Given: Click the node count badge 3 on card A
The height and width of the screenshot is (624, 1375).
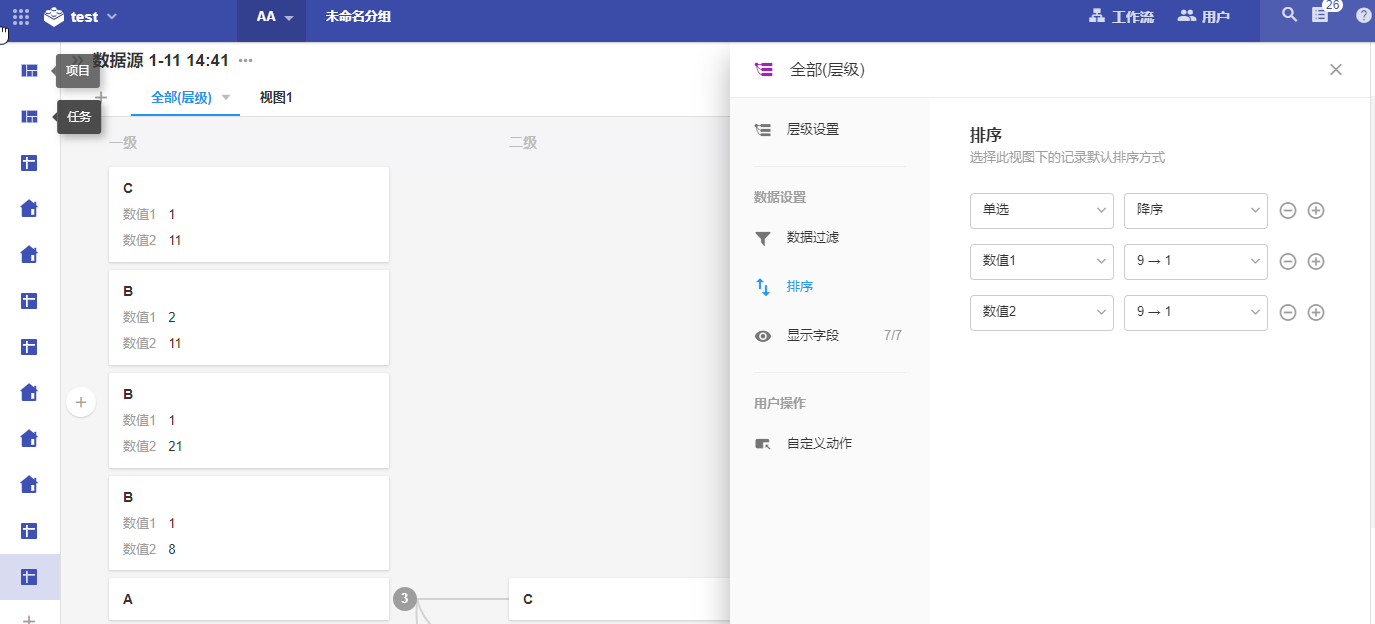Looking at the screenshot, I should point(404,599).
